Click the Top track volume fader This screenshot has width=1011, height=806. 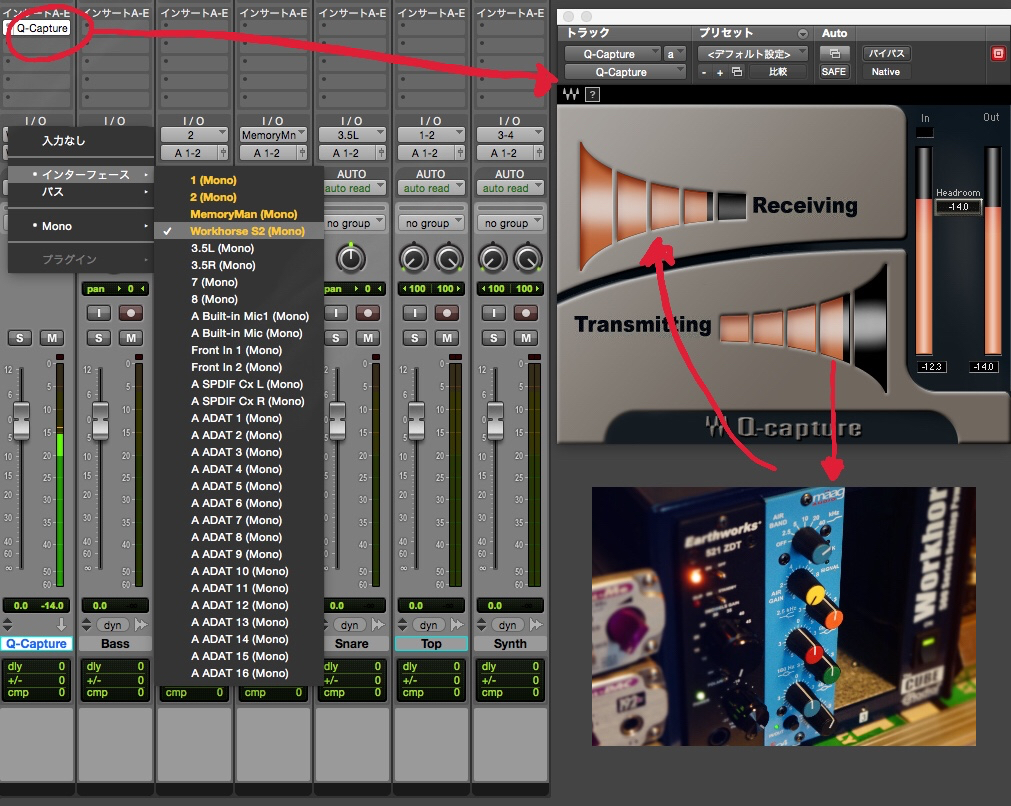tap(417, 419)
